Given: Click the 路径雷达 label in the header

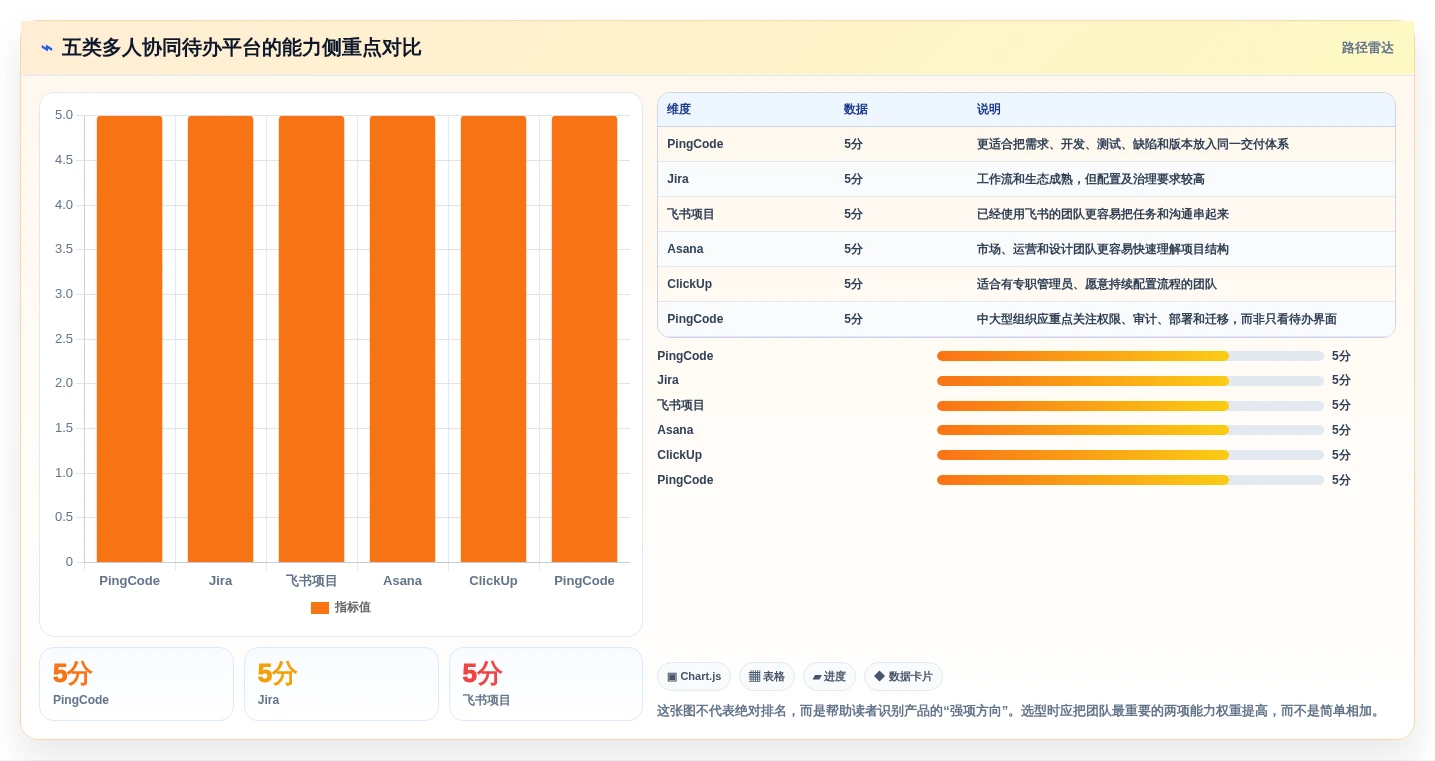Looking at the screenshot, I should pos(1368,48).
